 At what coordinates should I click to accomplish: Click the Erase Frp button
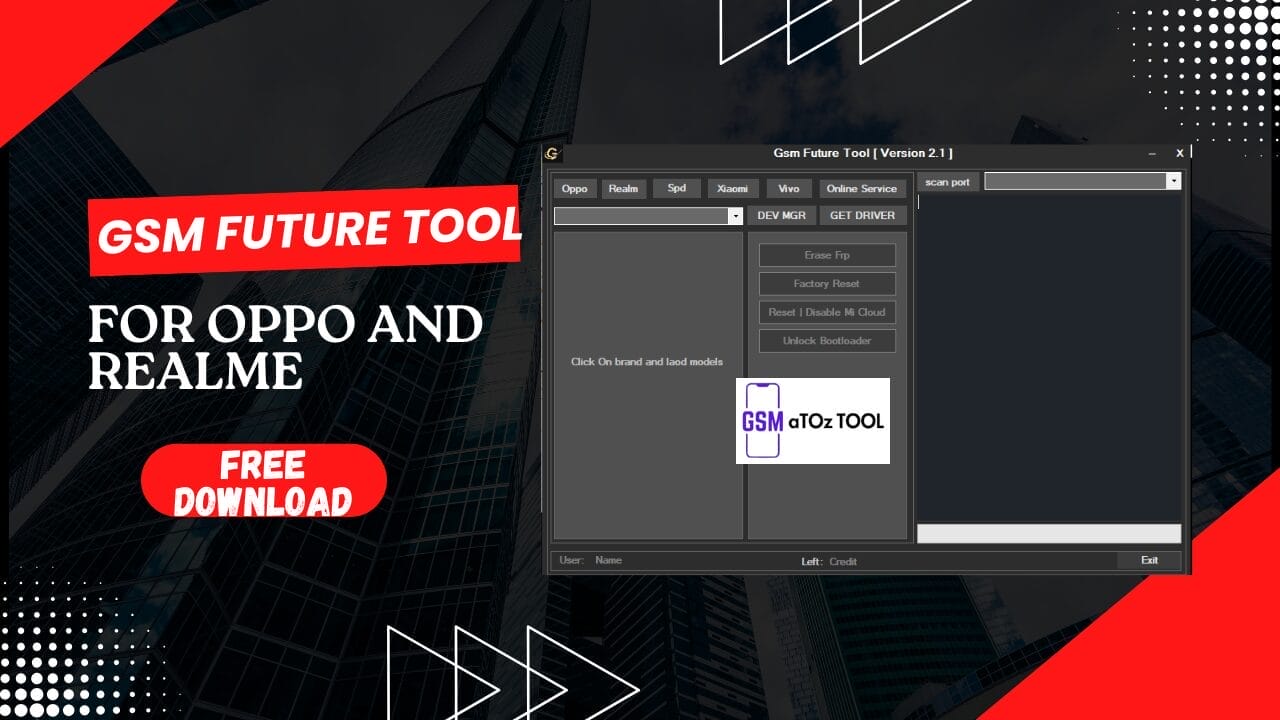[827, 255]
